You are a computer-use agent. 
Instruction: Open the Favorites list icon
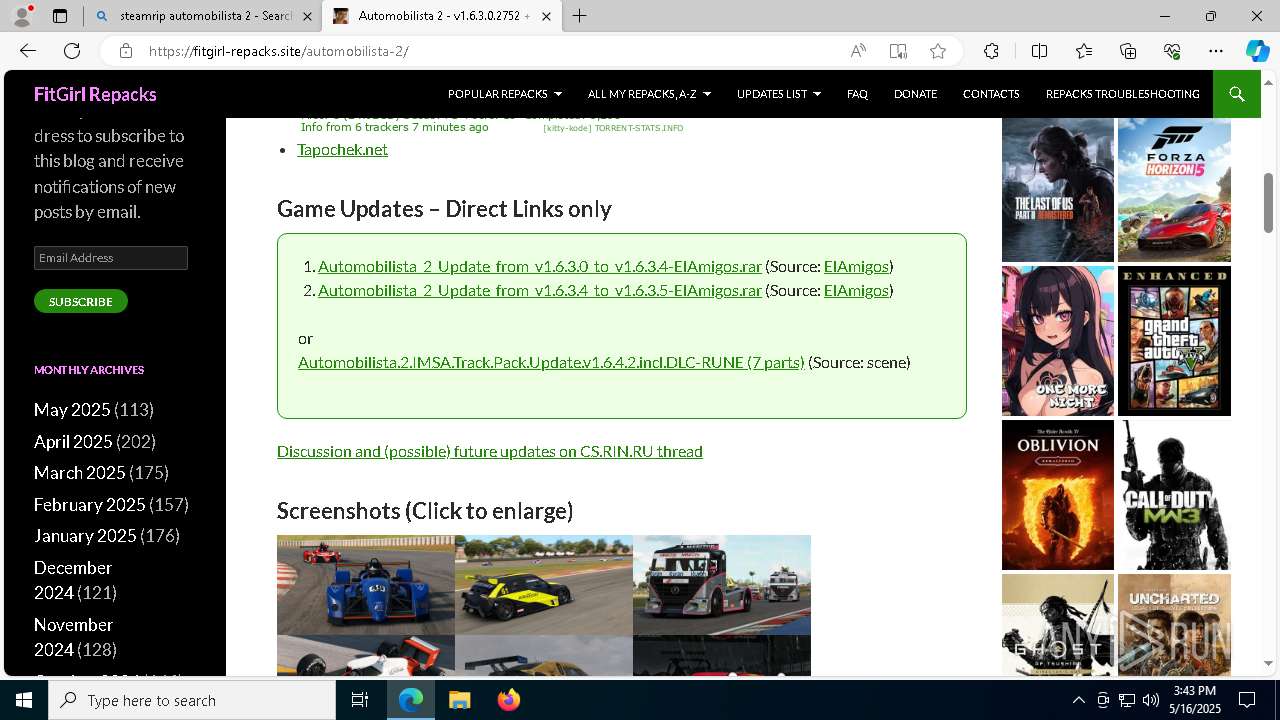tap(1084, 51)
